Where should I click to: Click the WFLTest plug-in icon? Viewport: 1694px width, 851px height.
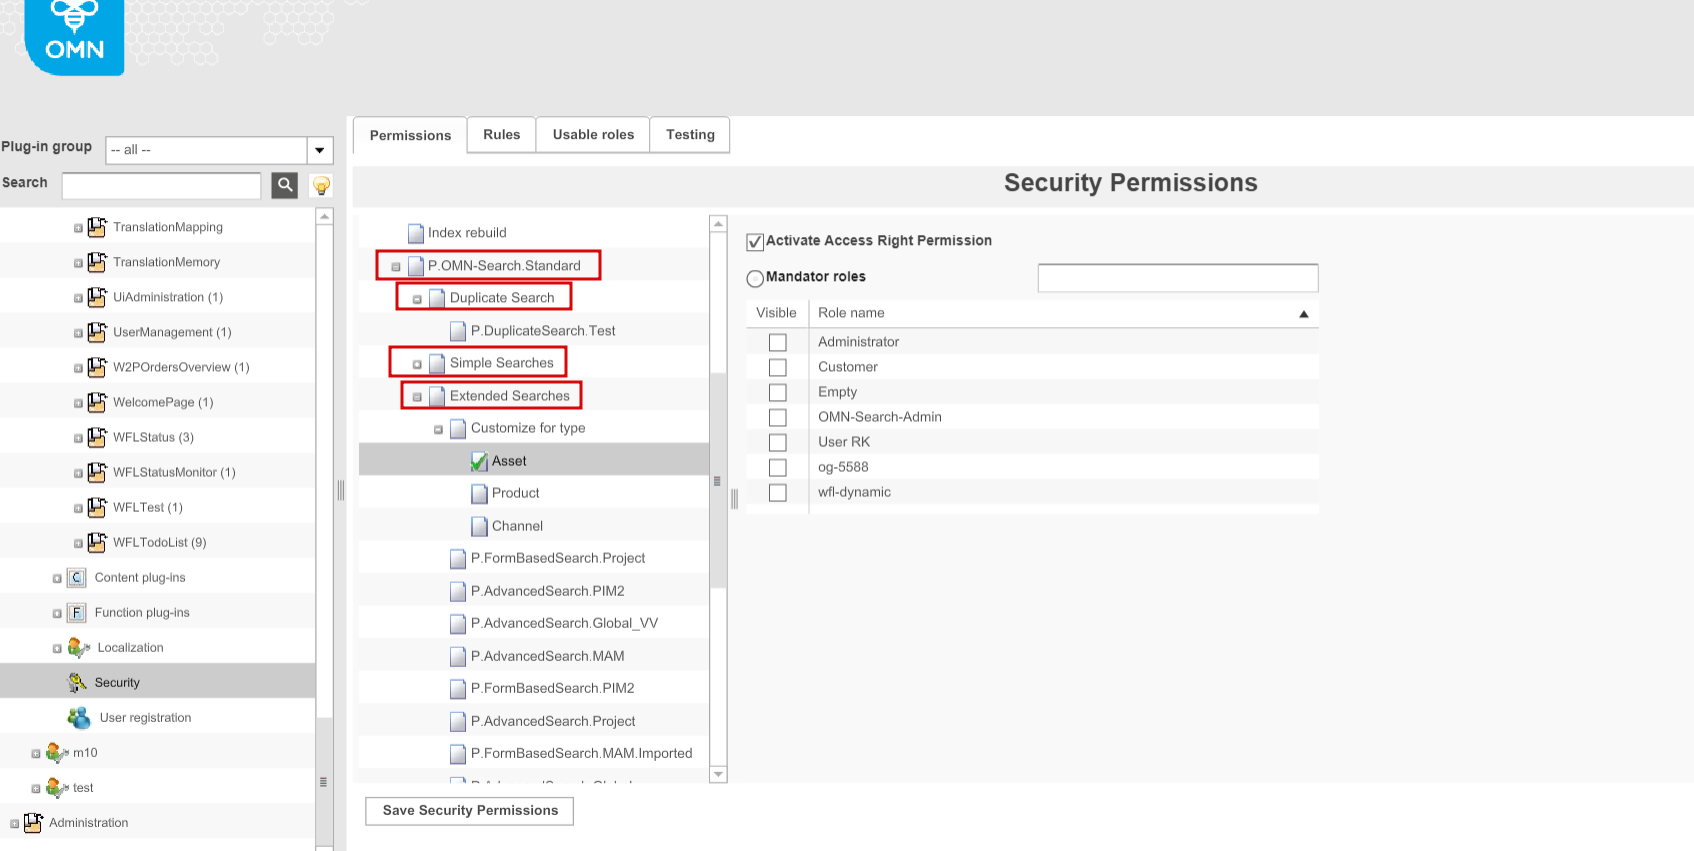point(97,507)
